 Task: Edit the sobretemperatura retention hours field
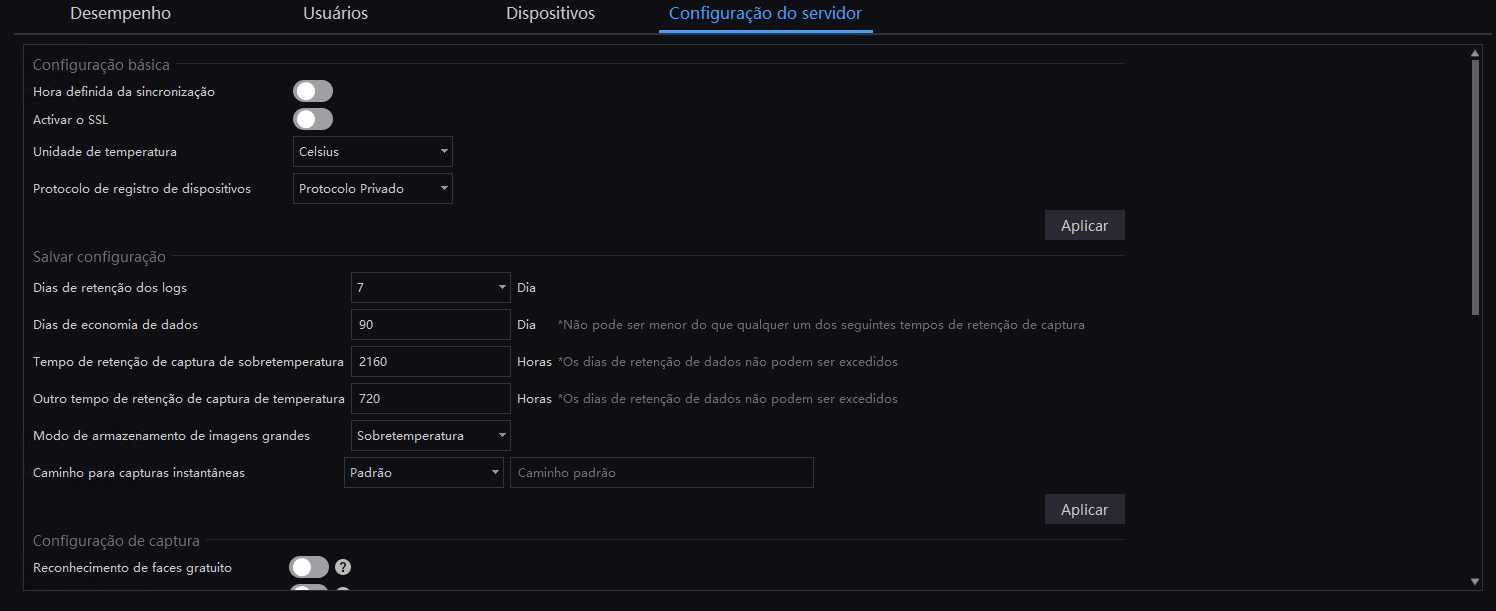point(431,362)
